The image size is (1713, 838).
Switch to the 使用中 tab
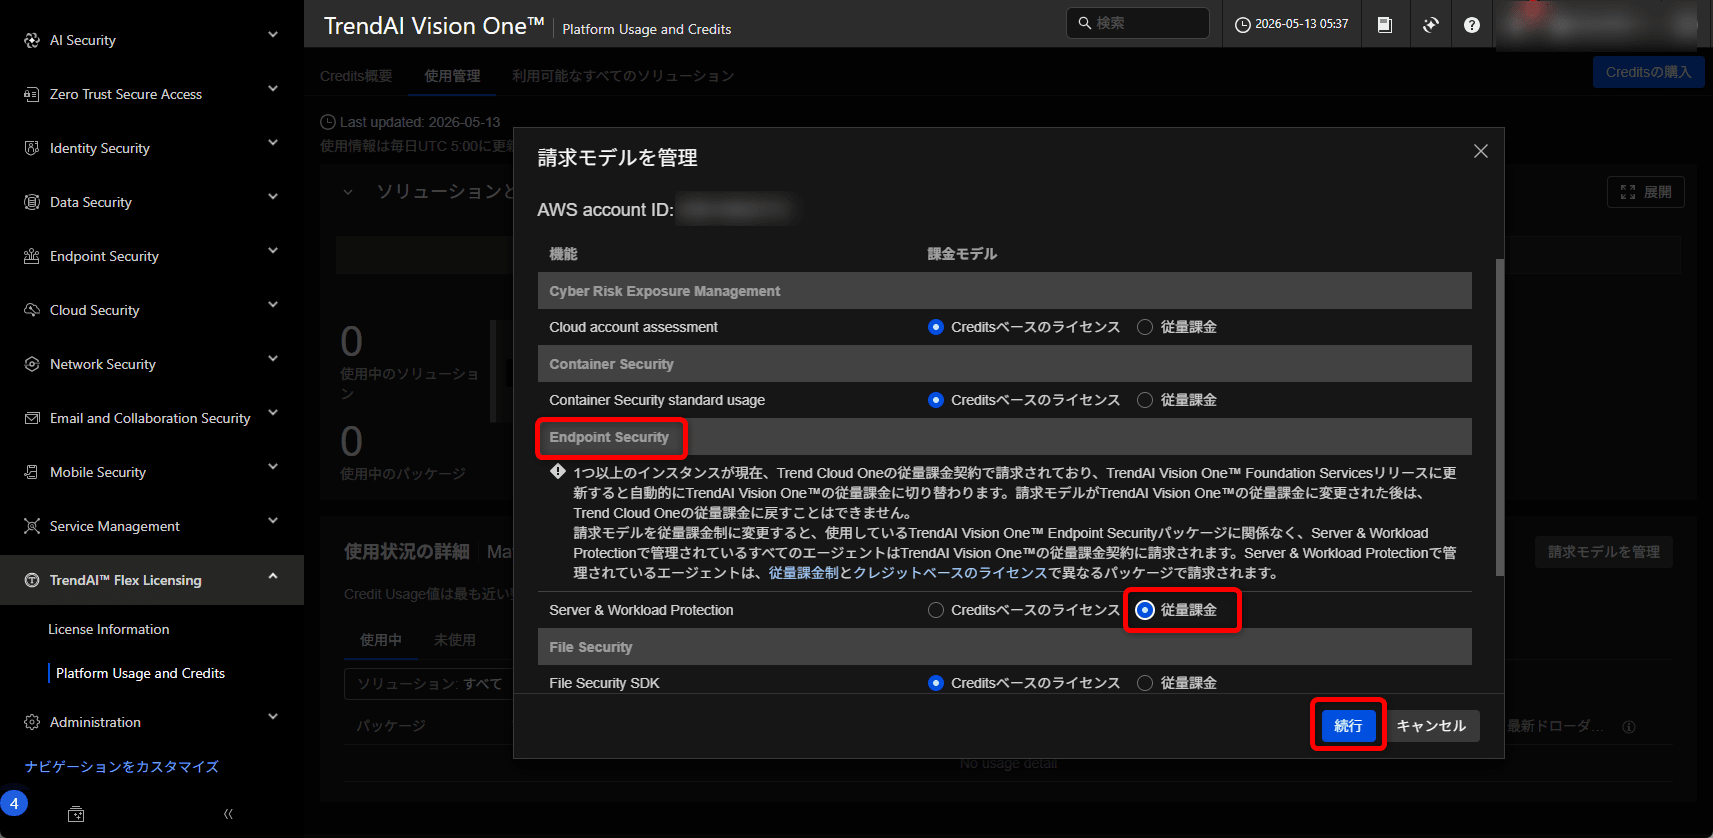[x=381, y=640]
